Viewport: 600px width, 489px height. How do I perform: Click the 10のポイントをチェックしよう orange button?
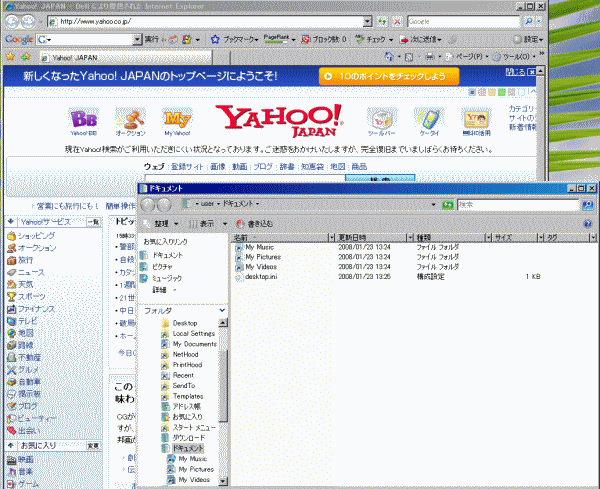(389, 76)
